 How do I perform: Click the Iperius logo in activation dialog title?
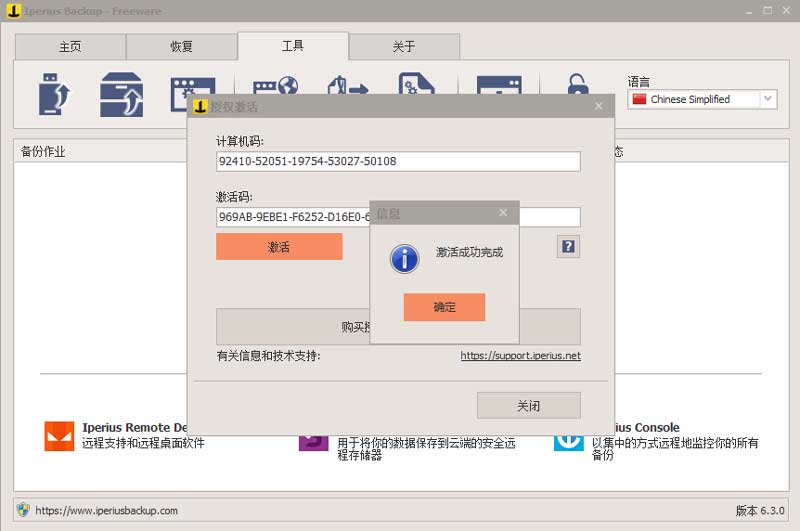[x=200, y=106]
